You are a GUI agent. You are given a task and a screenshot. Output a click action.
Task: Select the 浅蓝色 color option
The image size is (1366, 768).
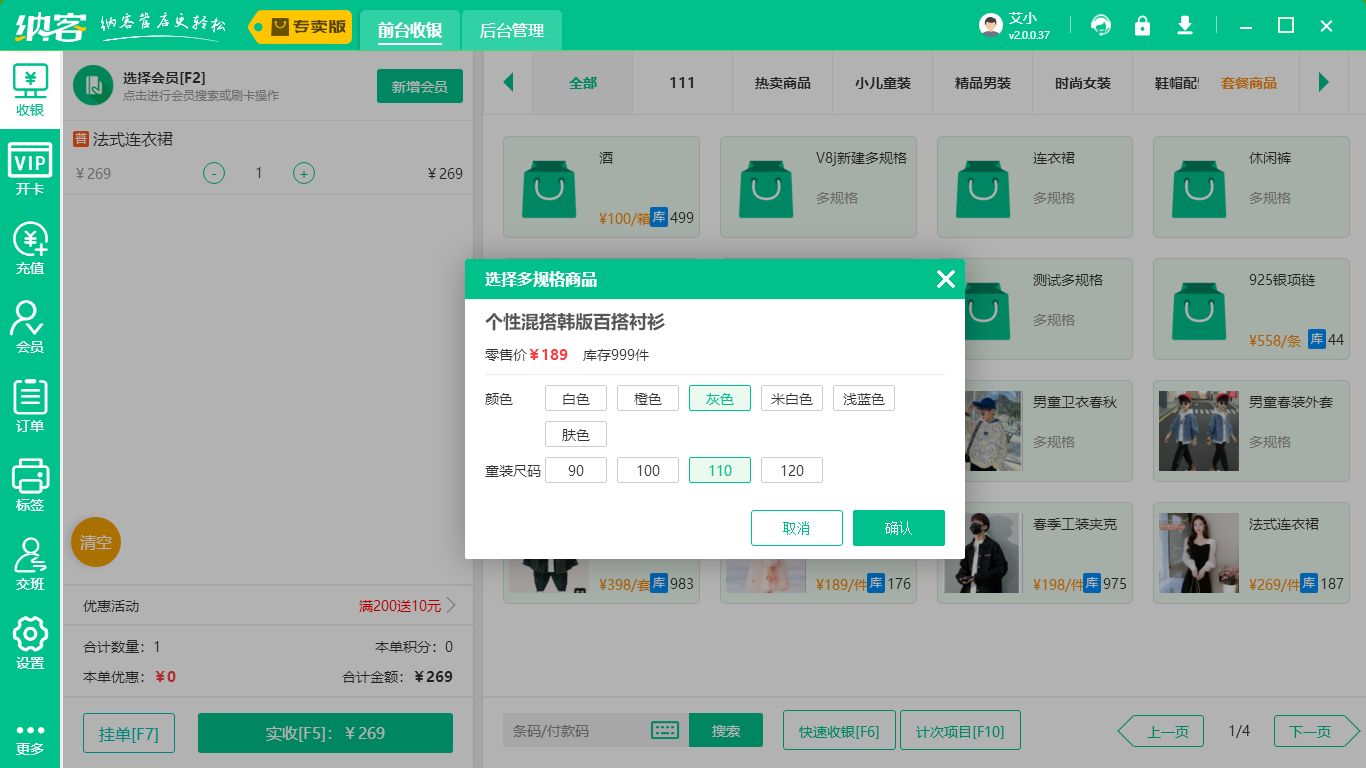pyautogui.click(x=863, y=397)
